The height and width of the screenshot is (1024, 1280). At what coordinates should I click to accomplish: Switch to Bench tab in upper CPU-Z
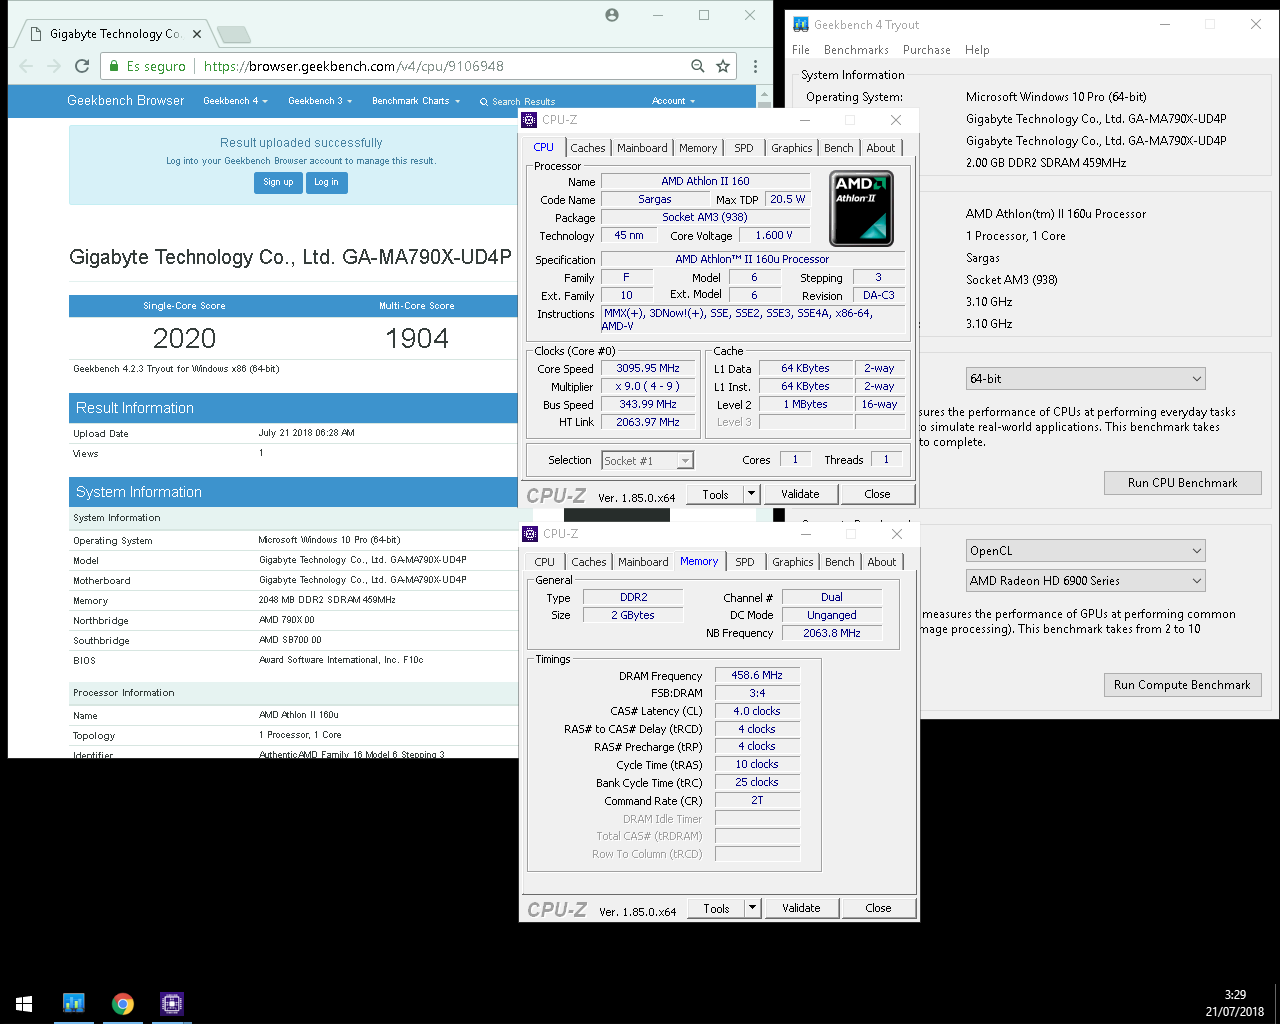click(839, 148)
